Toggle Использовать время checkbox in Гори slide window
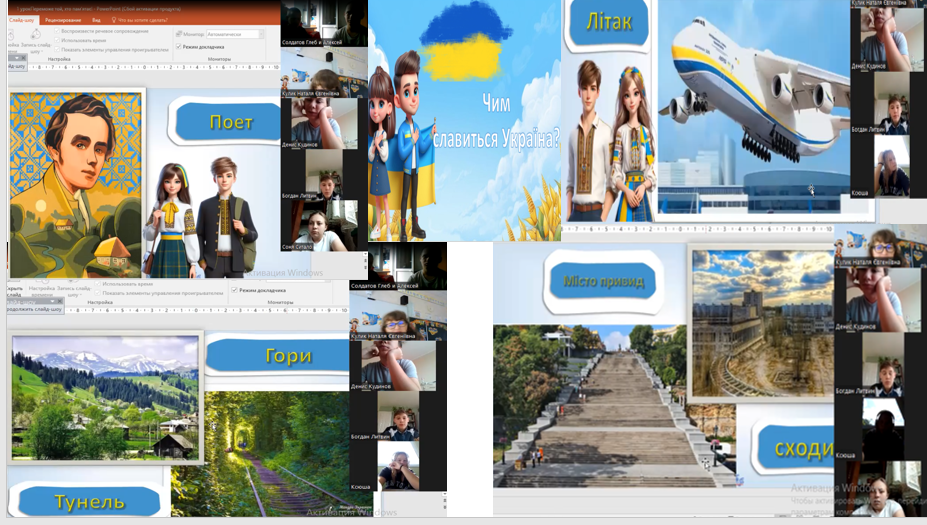This screenshot has width=927, height=525. click(98, 284)
